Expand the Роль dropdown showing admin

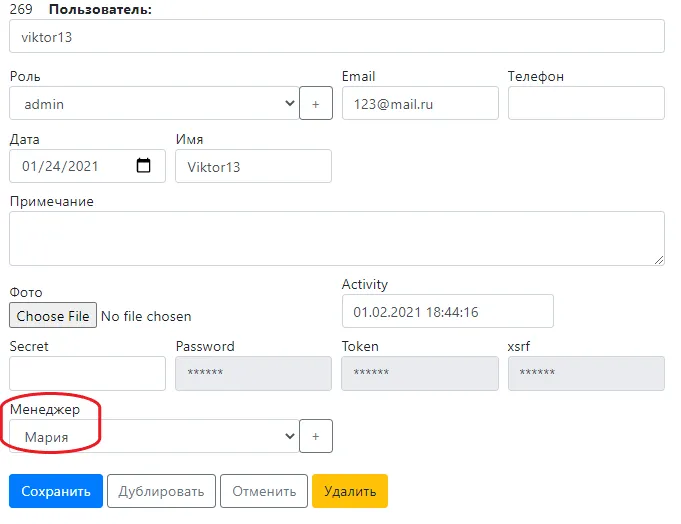pyautogui.click(x=154, y=103)
